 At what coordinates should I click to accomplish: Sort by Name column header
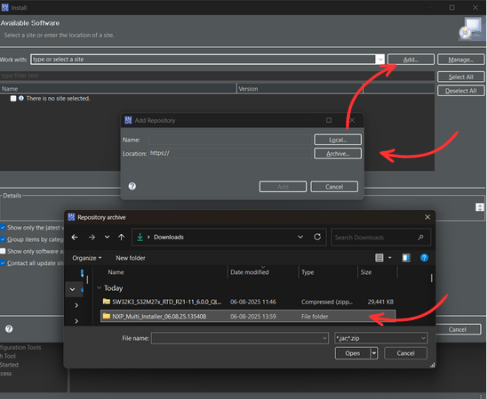(x=116, y=272)
